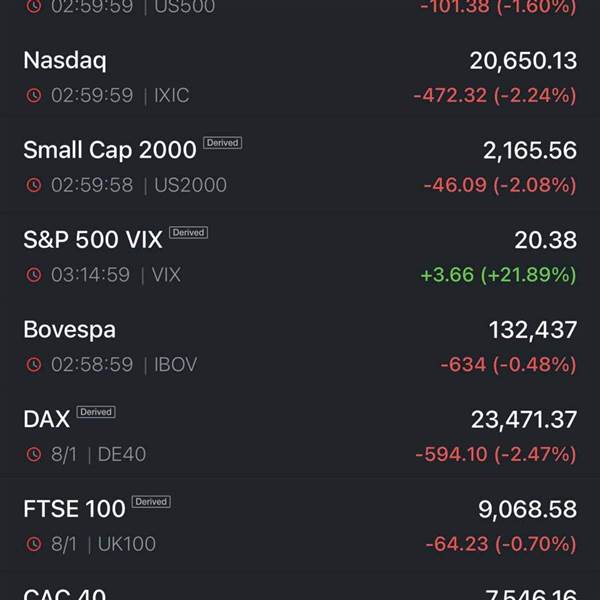
Task: Click the clock icon in DAX row
Action: coord(34,454)
